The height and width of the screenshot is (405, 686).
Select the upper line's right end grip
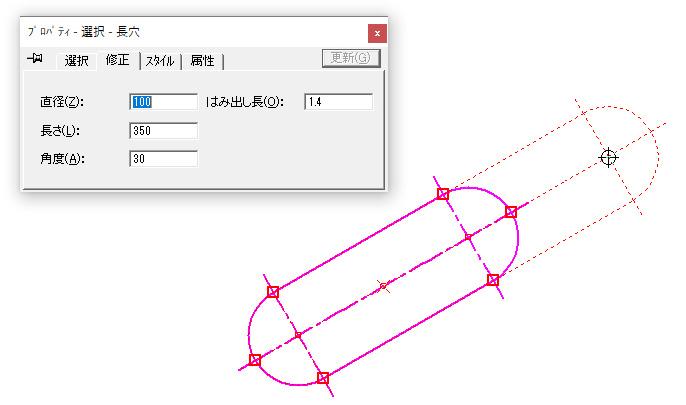(x=443, y=194)
